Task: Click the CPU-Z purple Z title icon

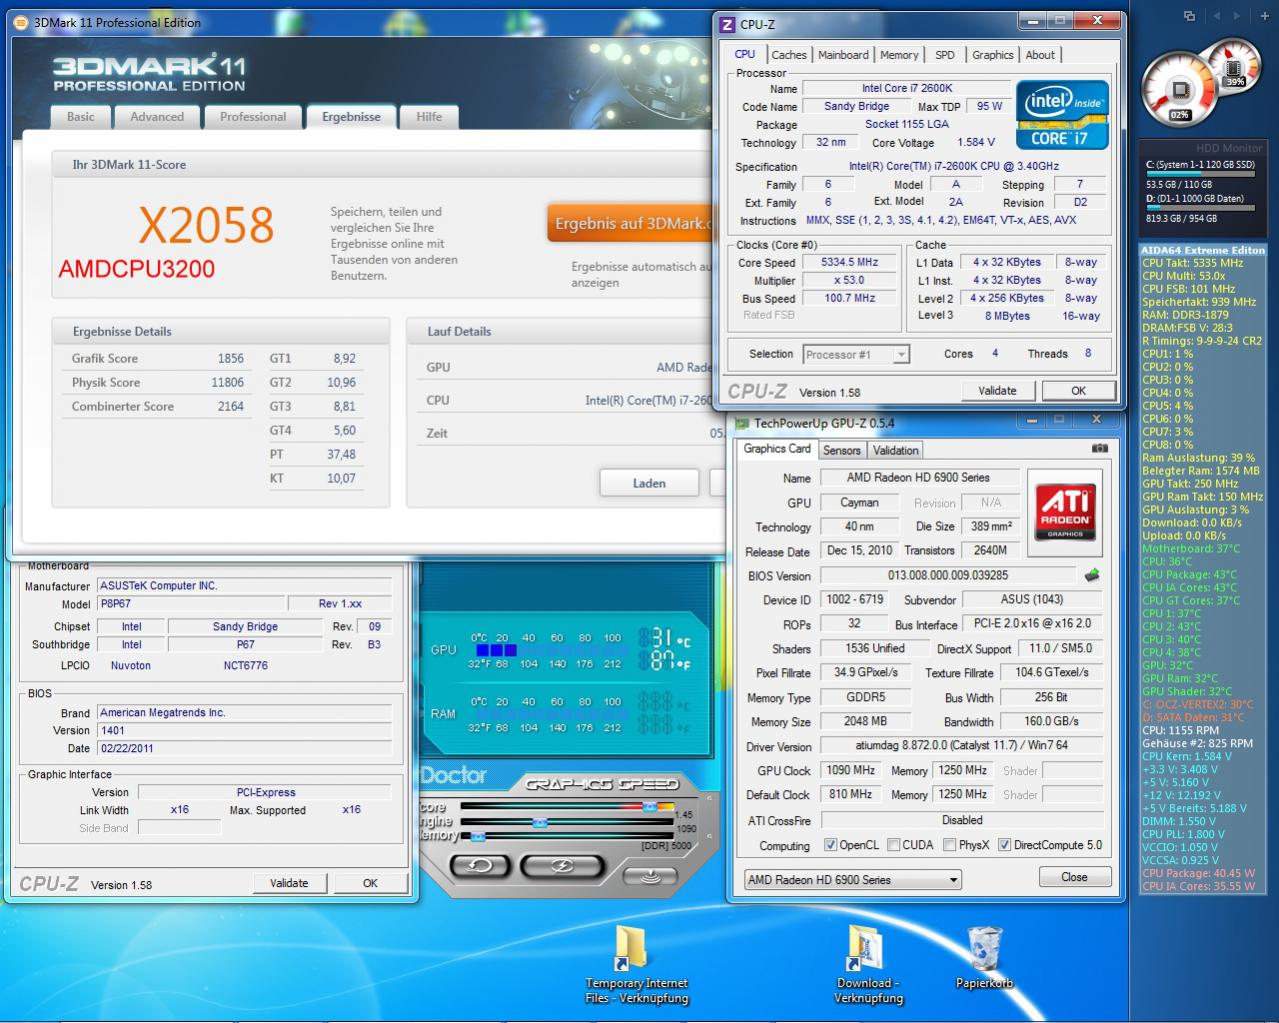Action: coord(728,24)
